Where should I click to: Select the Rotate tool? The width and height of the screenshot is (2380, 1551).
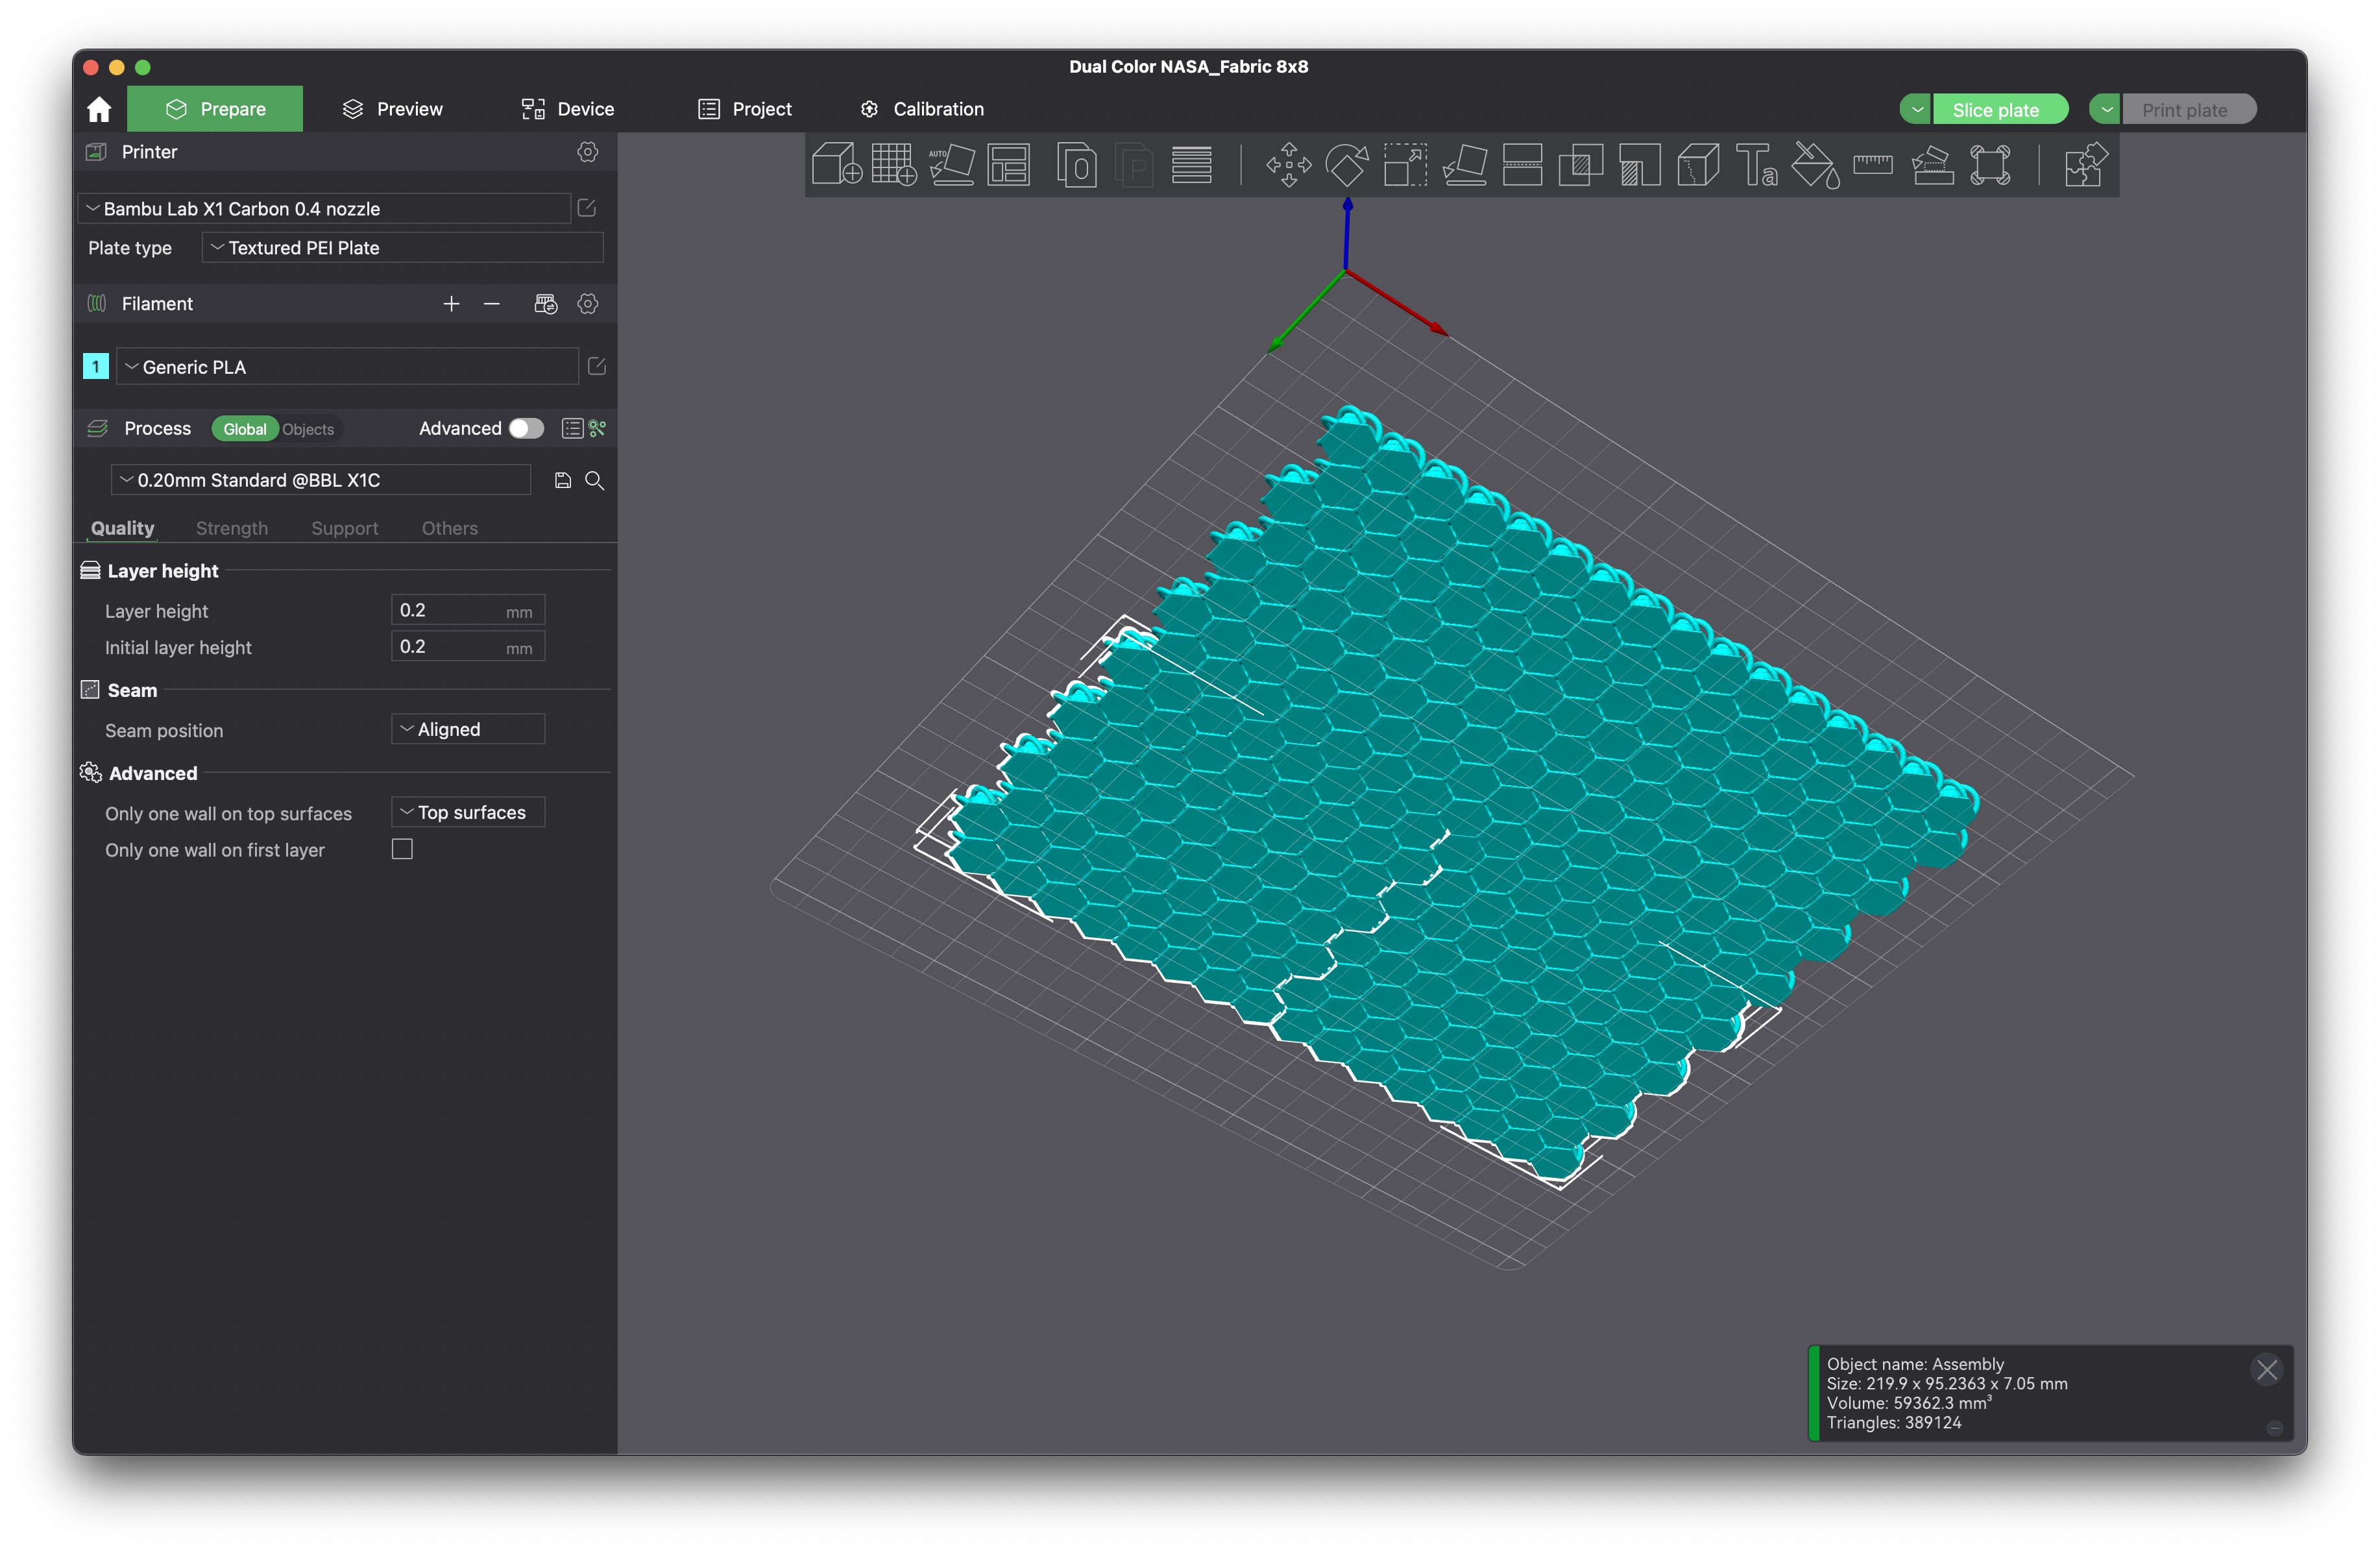(1346, 165)
